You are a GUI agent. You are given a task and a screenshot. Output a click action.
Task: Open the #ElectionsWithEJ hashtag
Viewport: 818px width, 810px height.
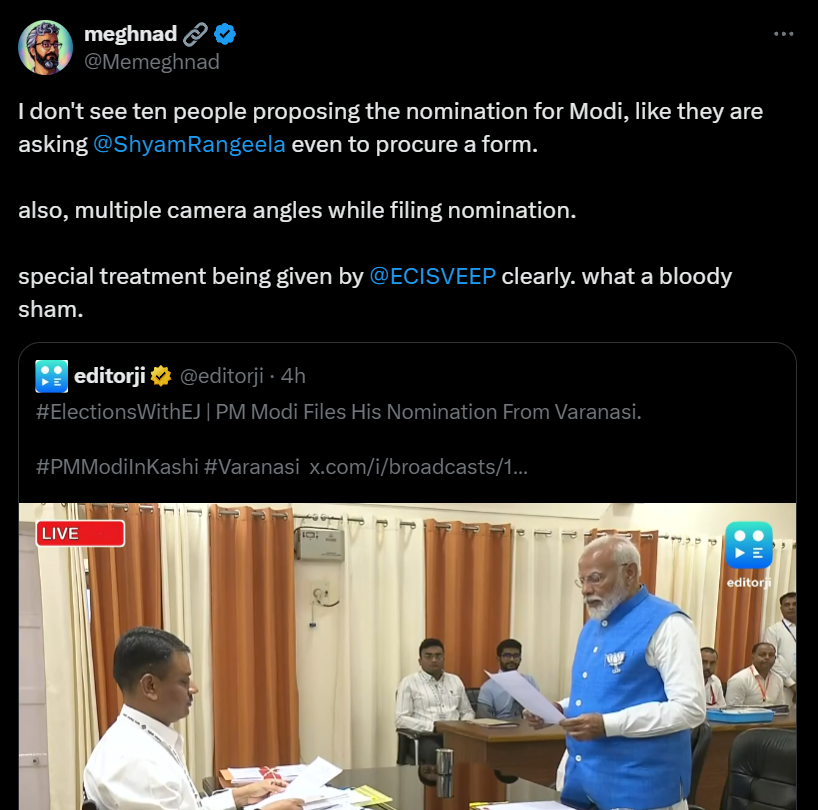point(118,412)
